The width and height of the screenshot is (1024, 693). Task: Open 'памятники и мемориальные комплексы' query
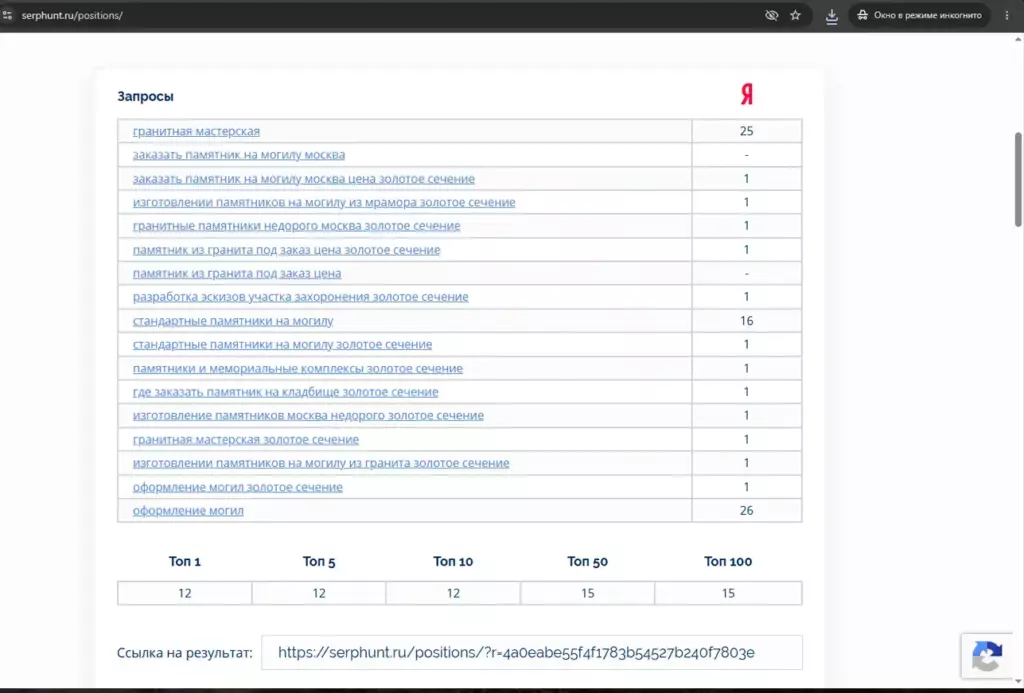coord(298,368)
